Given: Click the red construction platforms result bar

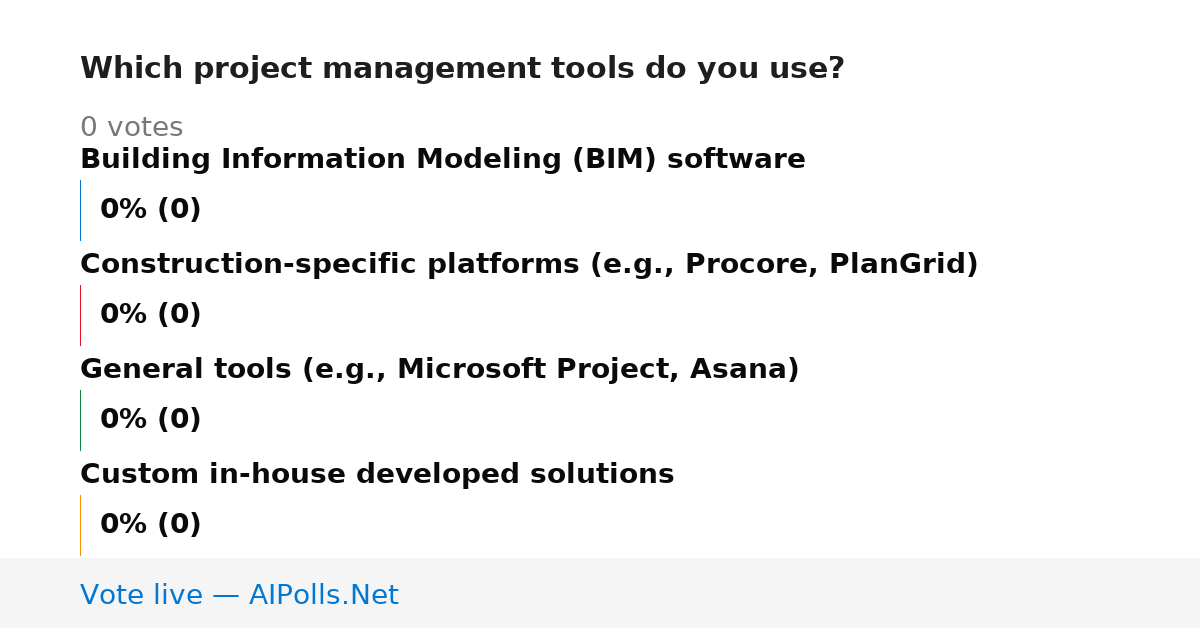Looking at the screenshot, I should pos(80,315).
